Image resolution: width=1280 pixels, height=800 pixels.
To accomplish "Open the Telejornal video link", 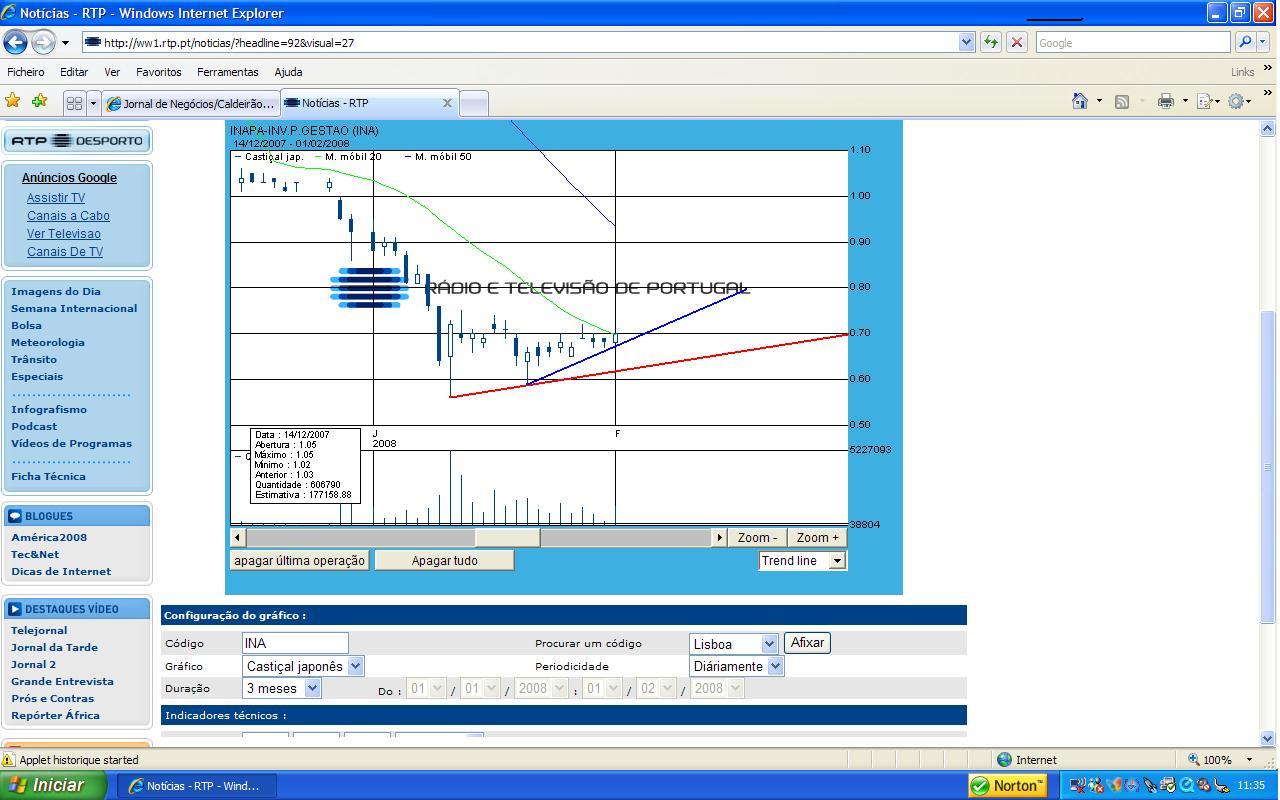I will point(39,630).
